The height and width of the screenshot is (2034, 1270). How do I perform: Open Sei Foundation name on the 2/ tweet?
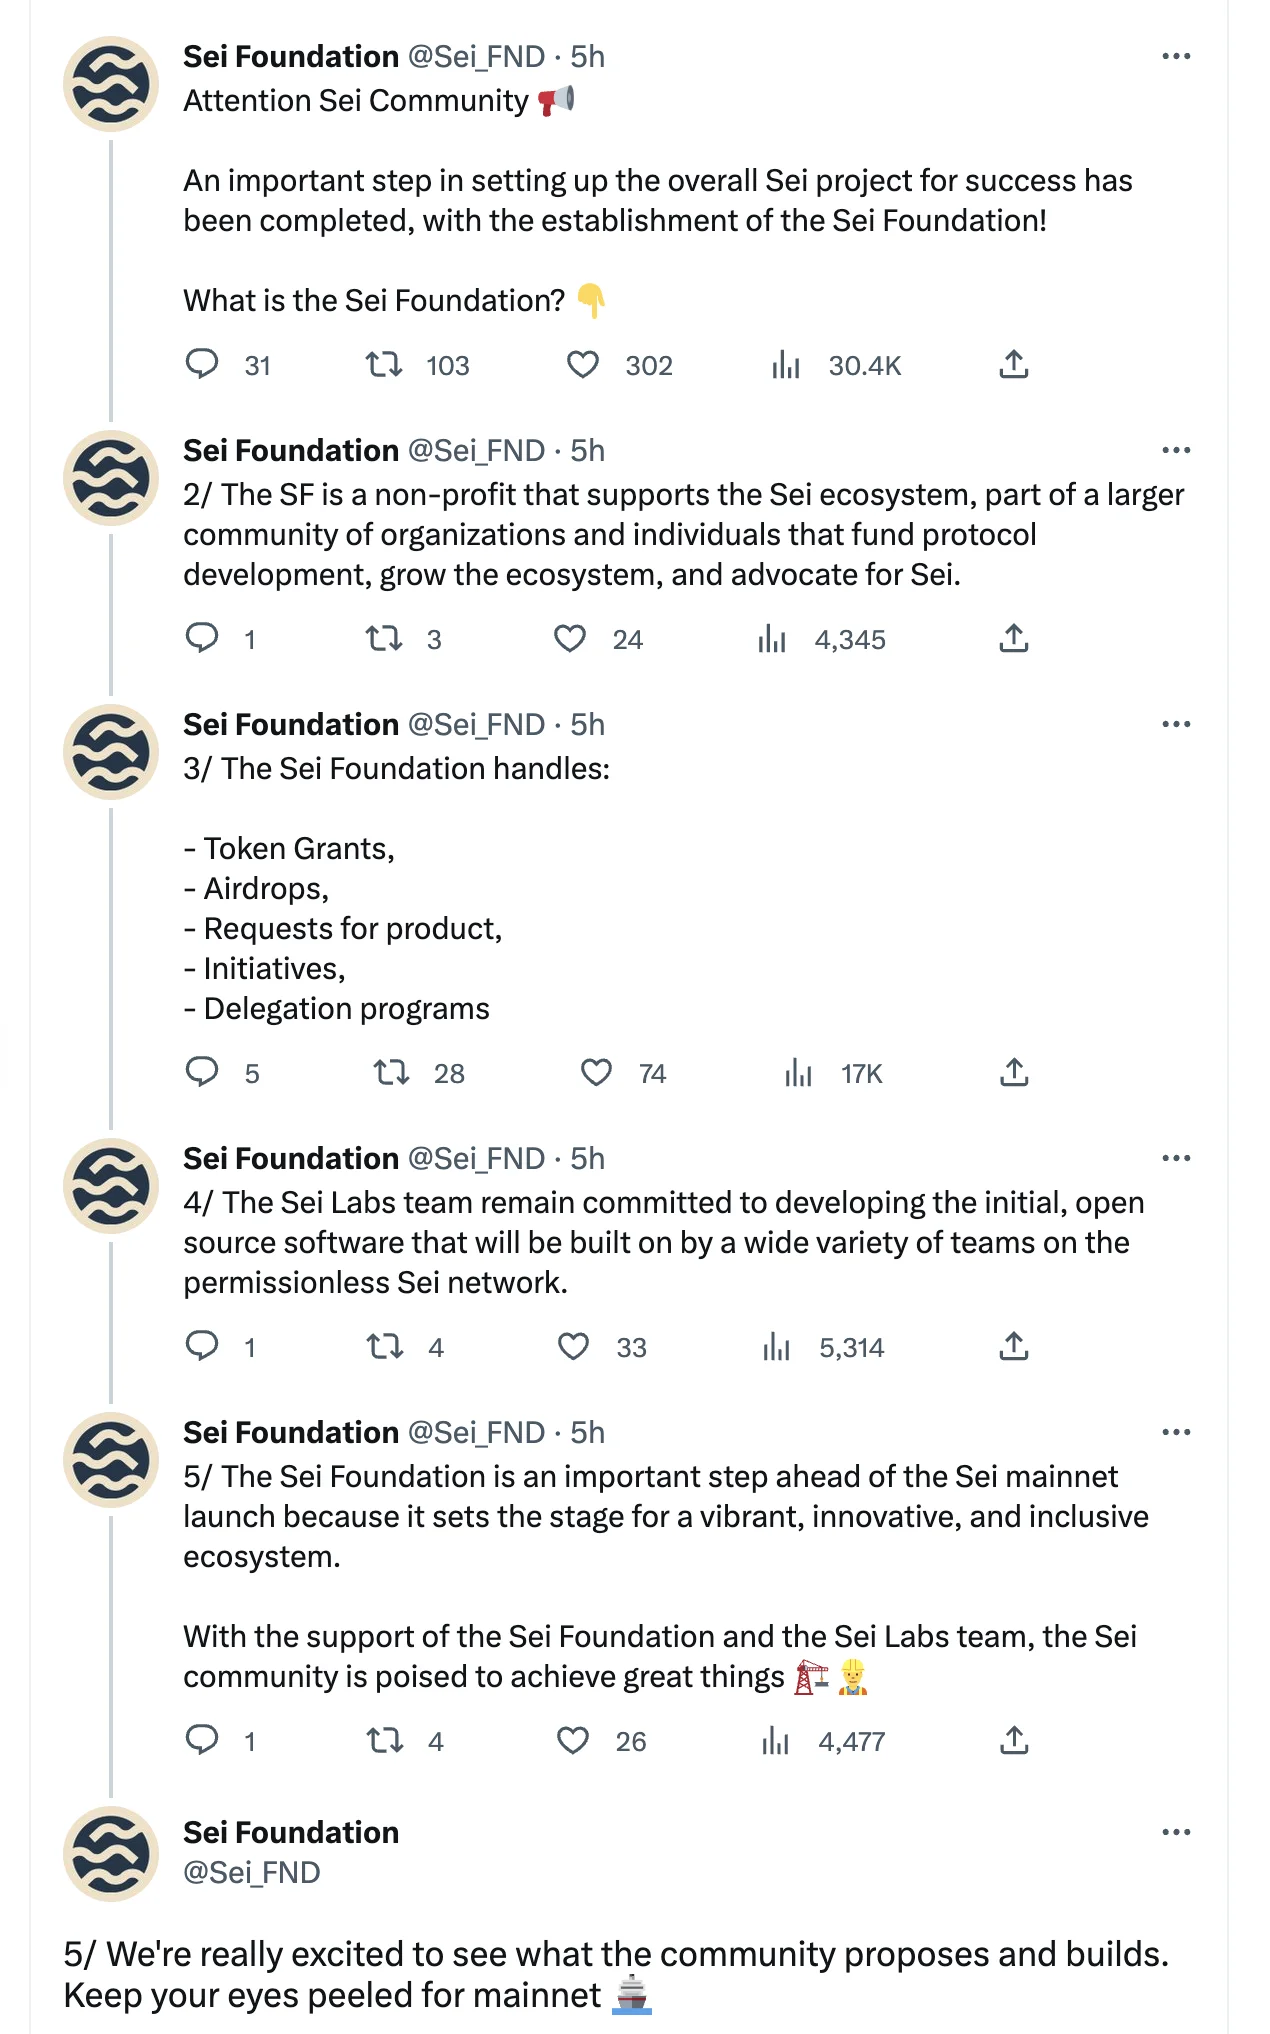tap(291, 451)
